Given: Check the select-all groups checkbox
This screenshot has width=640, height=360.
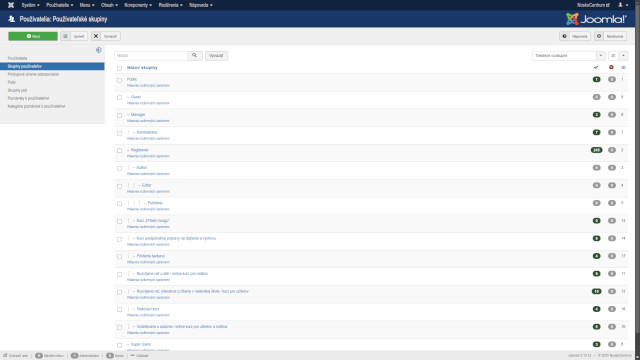Looking at the screenshot, I should coord(119,68).
